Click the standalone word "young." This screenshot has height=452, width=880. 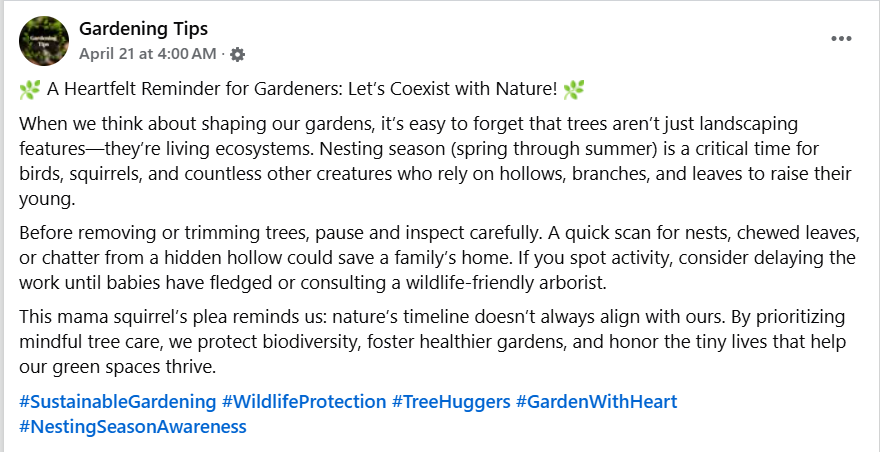point(47,199)
